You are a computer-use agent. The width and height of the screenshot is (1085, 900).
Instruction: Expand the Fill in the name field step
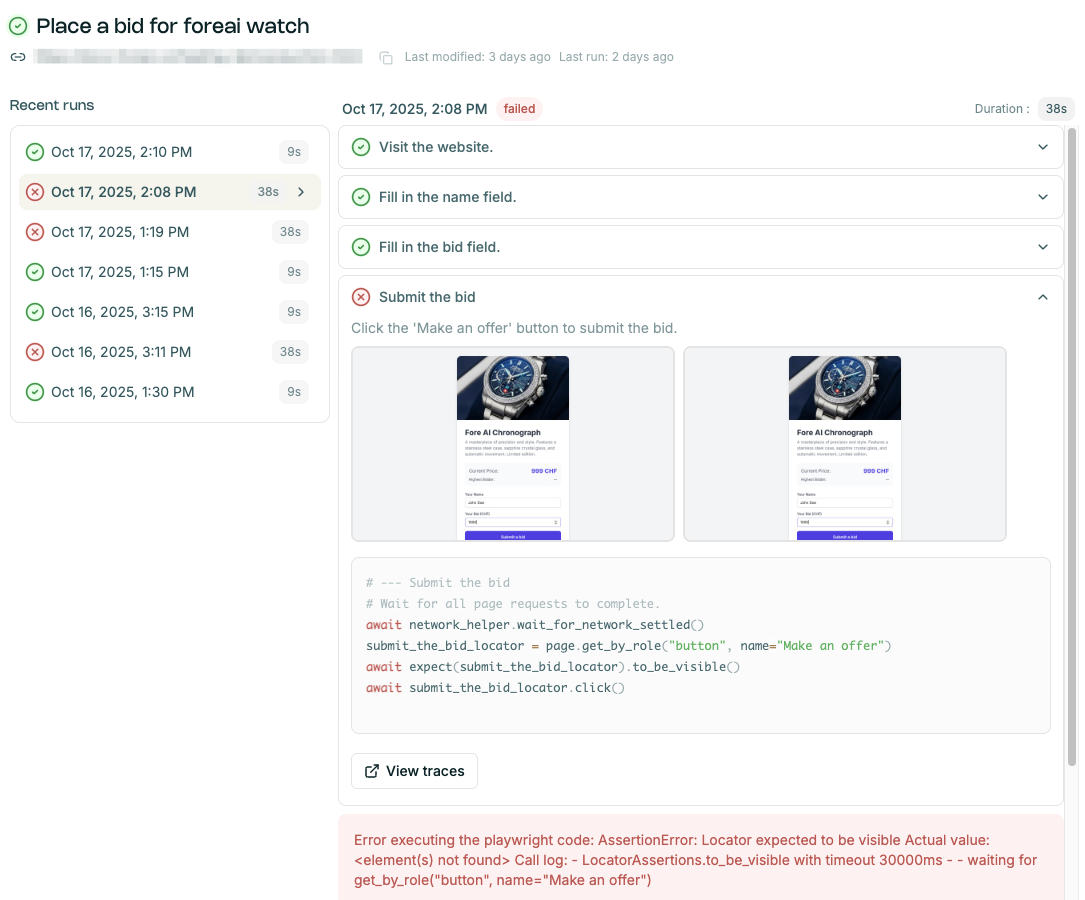click(1043, 197)
